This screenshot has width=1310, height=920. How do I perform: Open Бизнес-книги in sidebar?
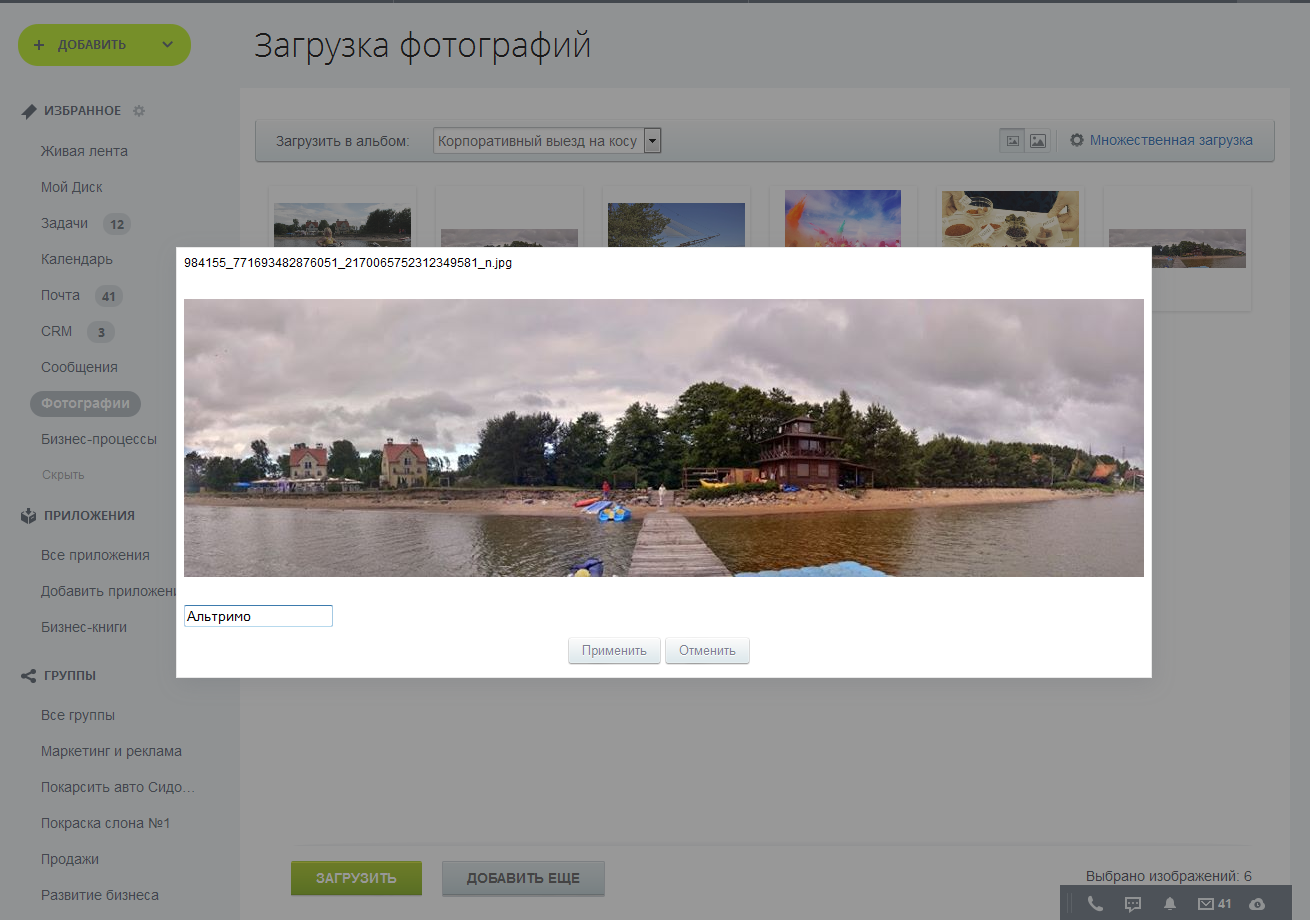tap(84, 628)
